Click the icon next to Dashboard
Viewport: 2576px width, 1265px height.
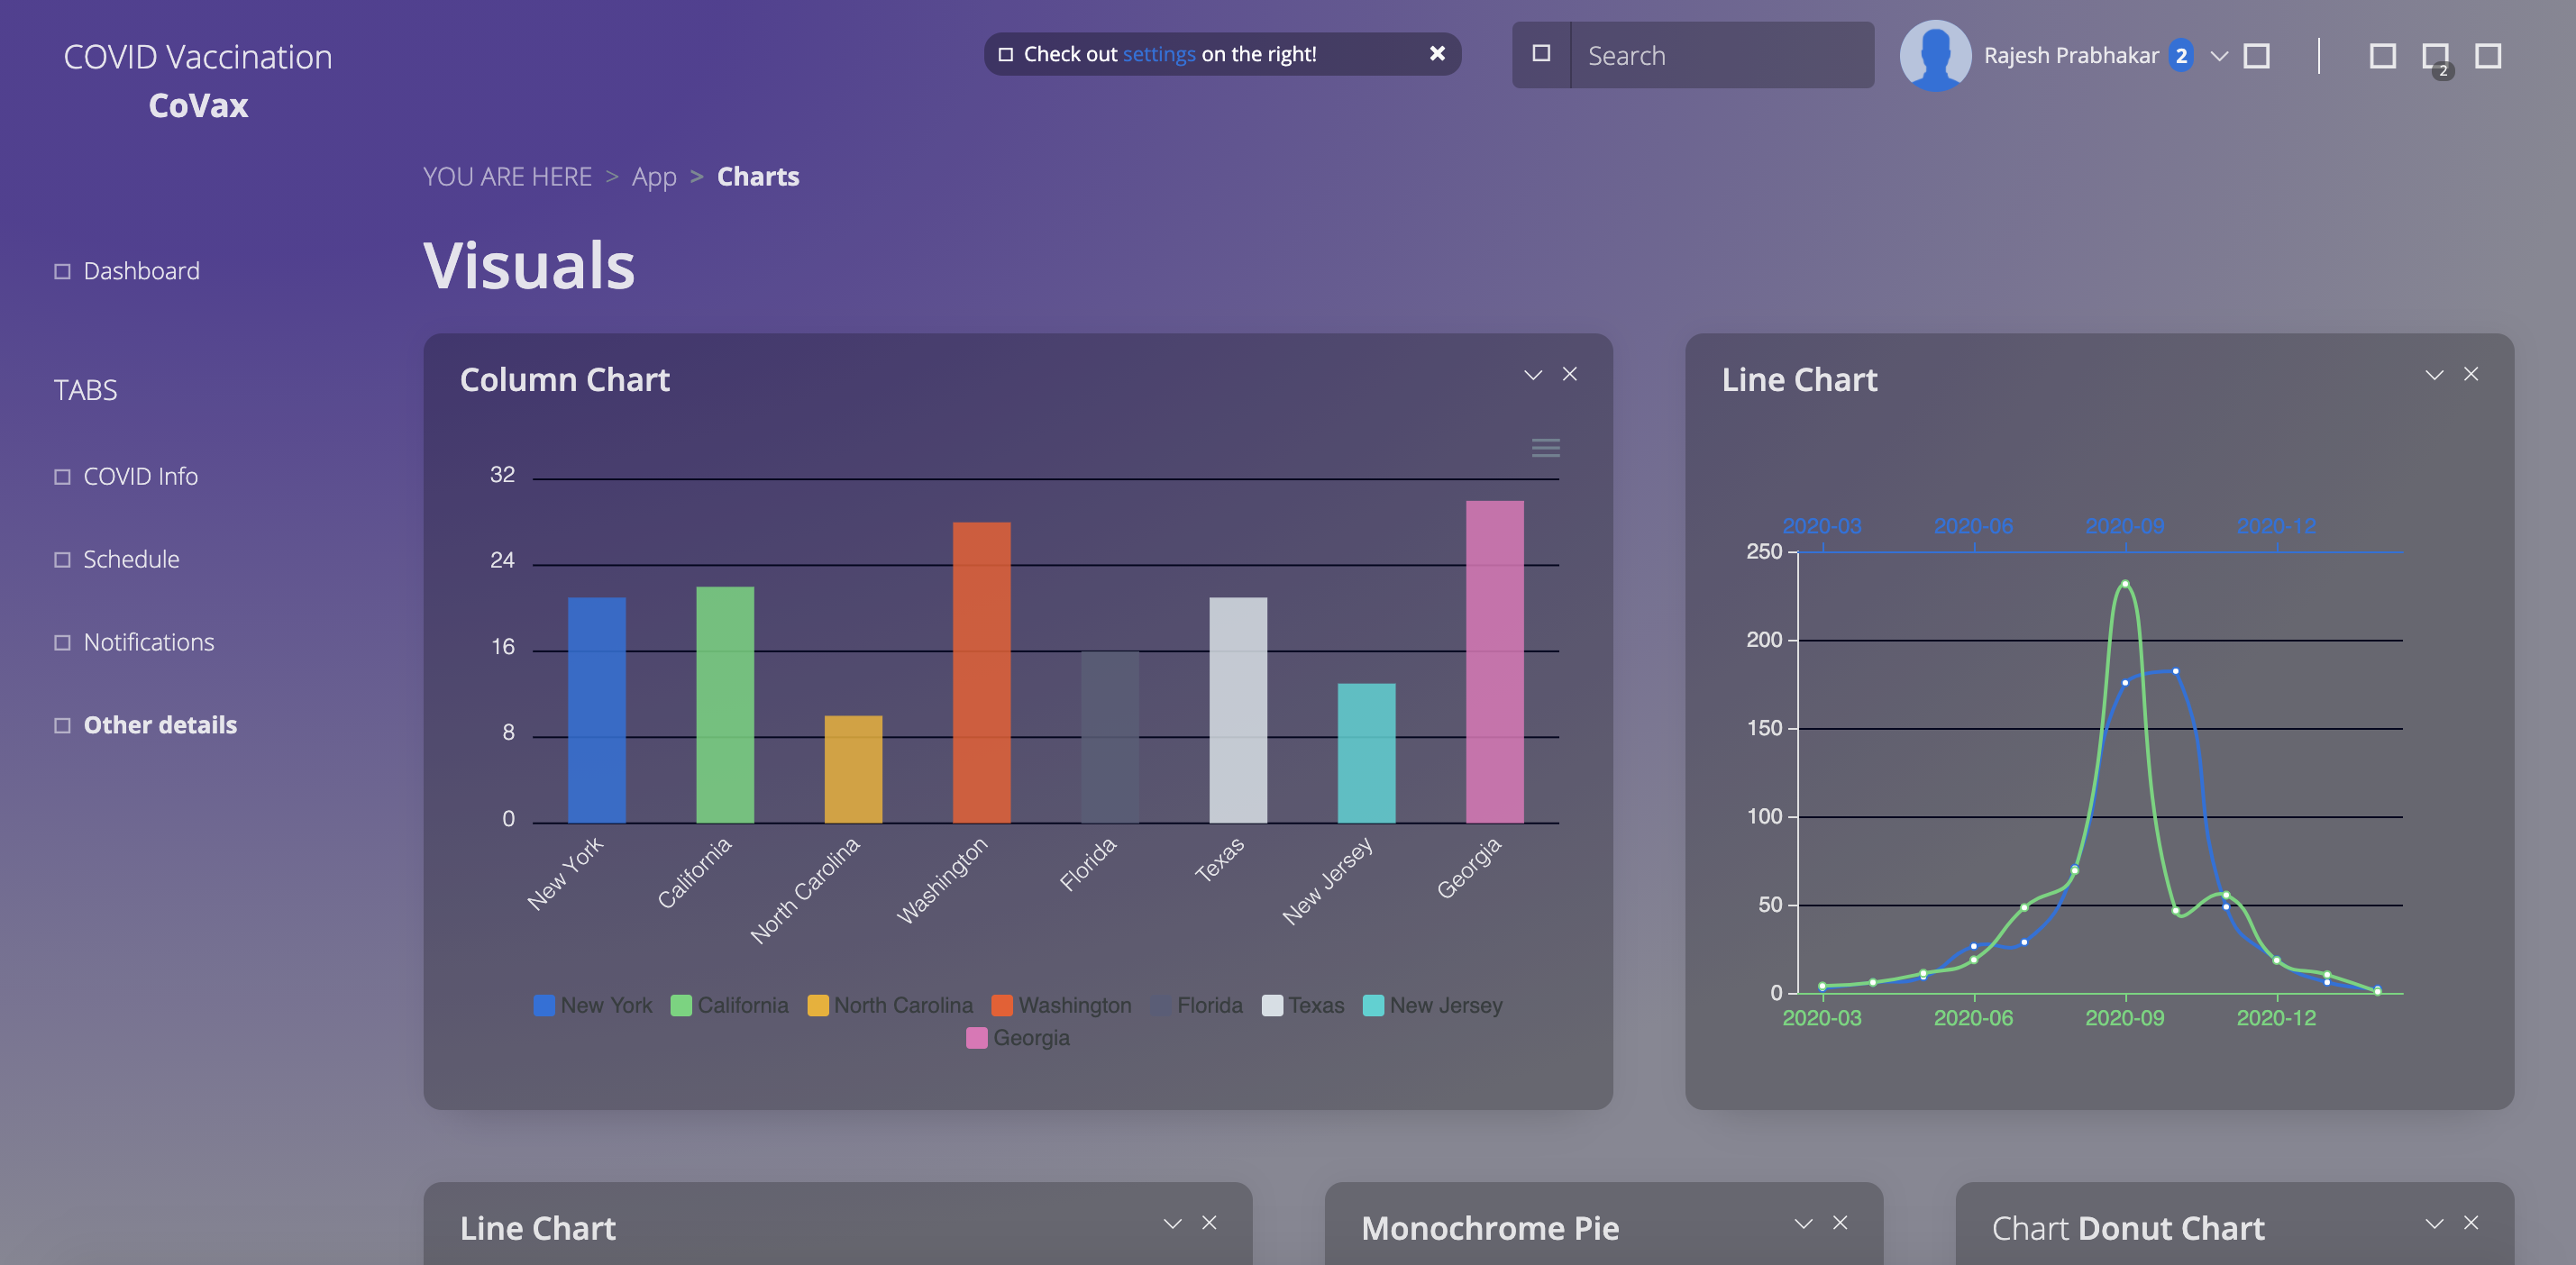62,271
